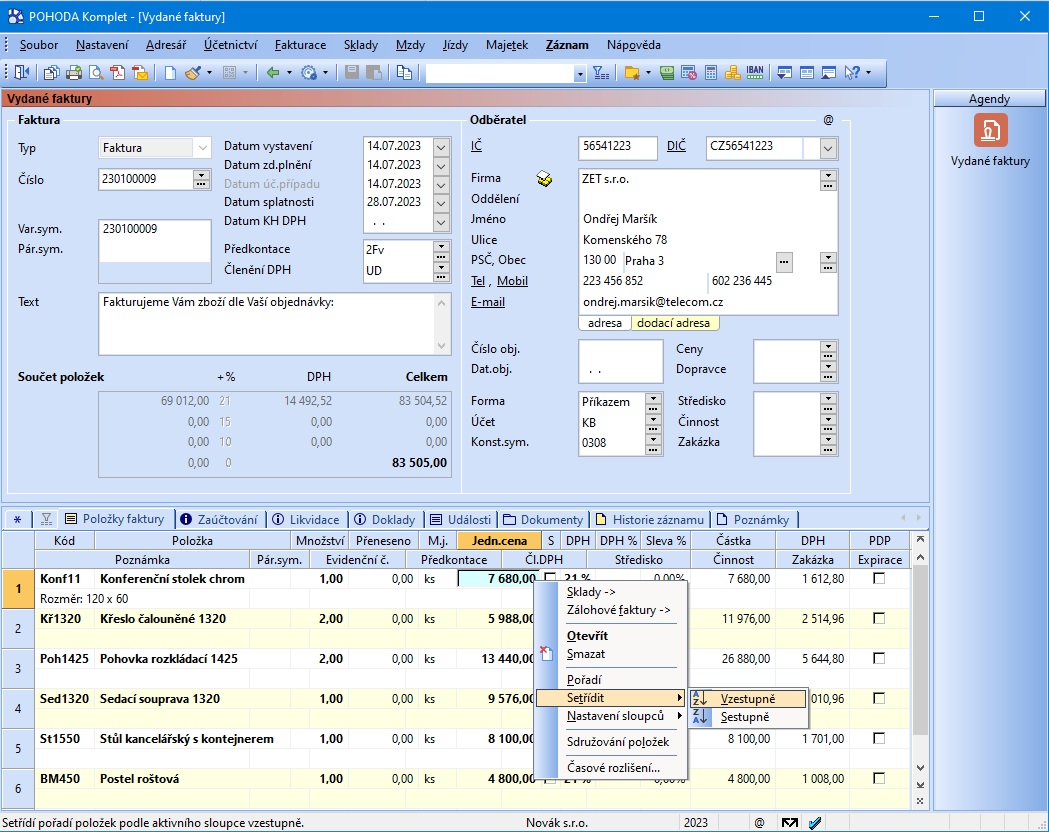Viewport: 1049px width, 832px height.
Task: Click the duplicate record toolbar icon
Action: point(404,72)
